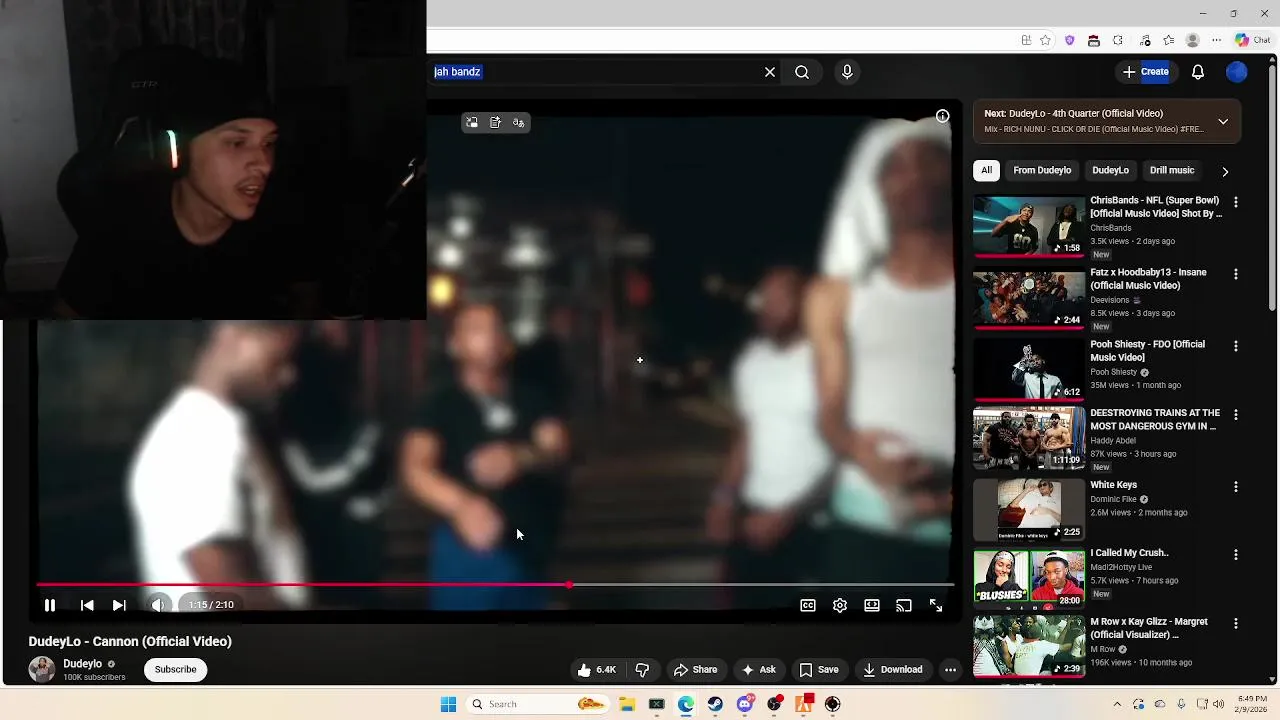
Task: Open White Keys video title
Action: tap(1113, 485)
